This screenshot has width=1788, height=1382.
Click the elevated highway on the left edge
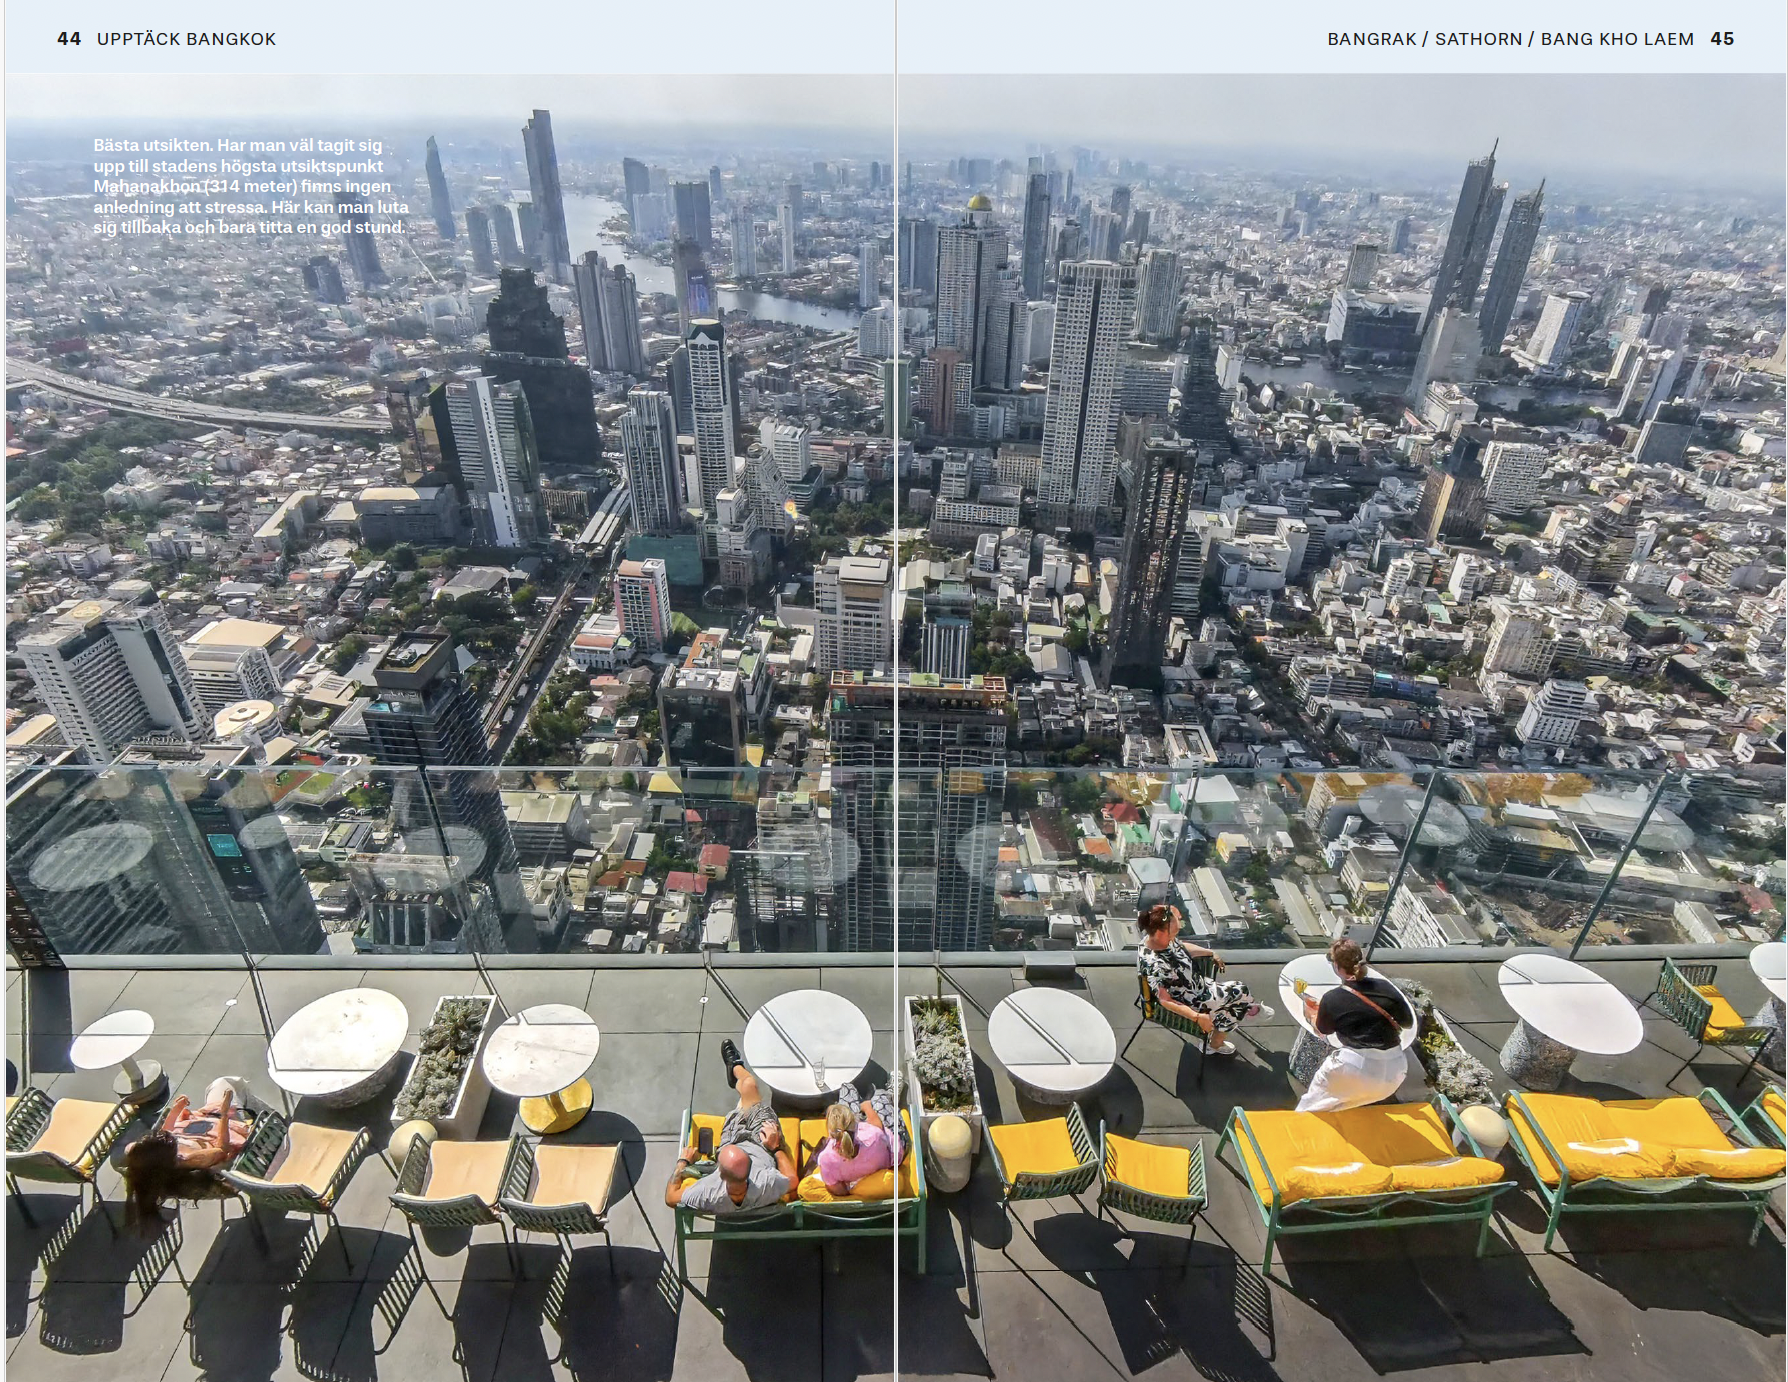coord(150,397)
